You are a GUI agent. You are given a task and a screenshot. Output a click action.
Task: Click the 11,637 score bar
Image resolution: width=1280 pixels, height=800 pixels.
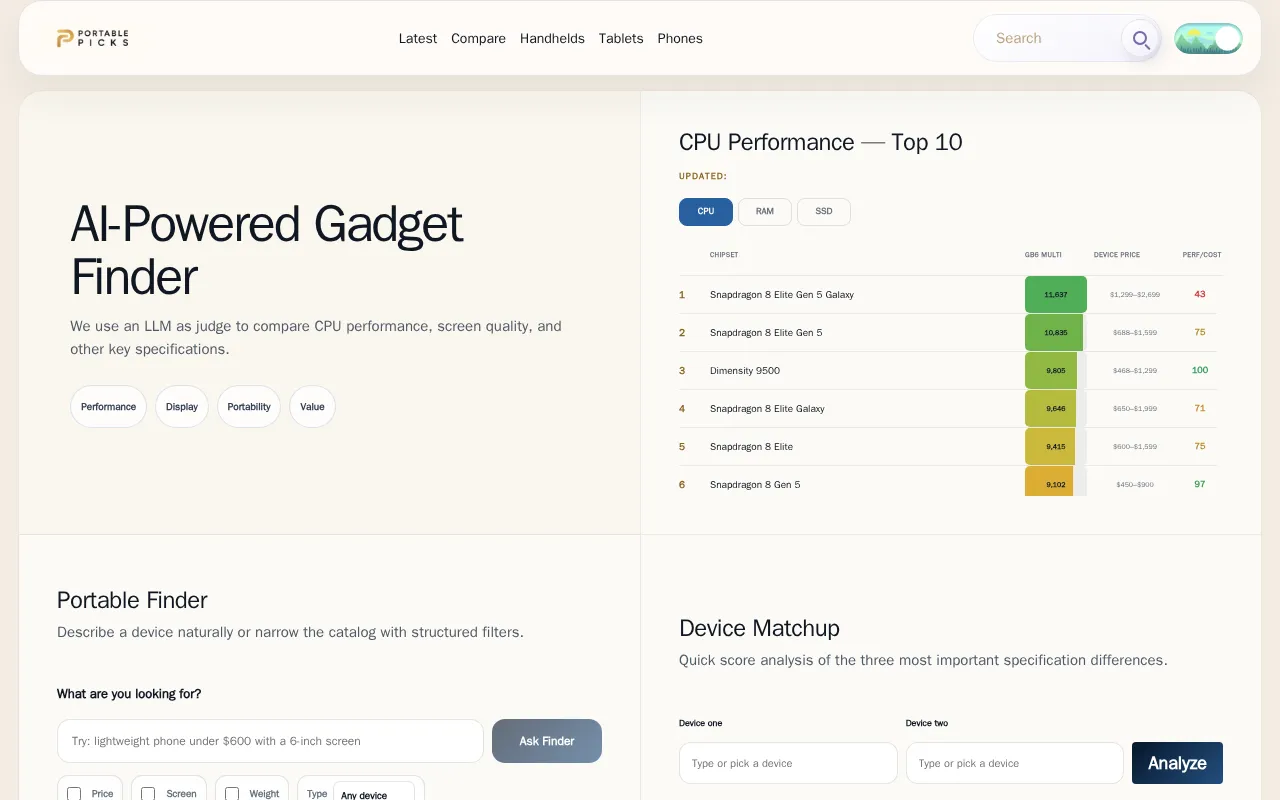pyautogui.click(x=1055, y=295)
